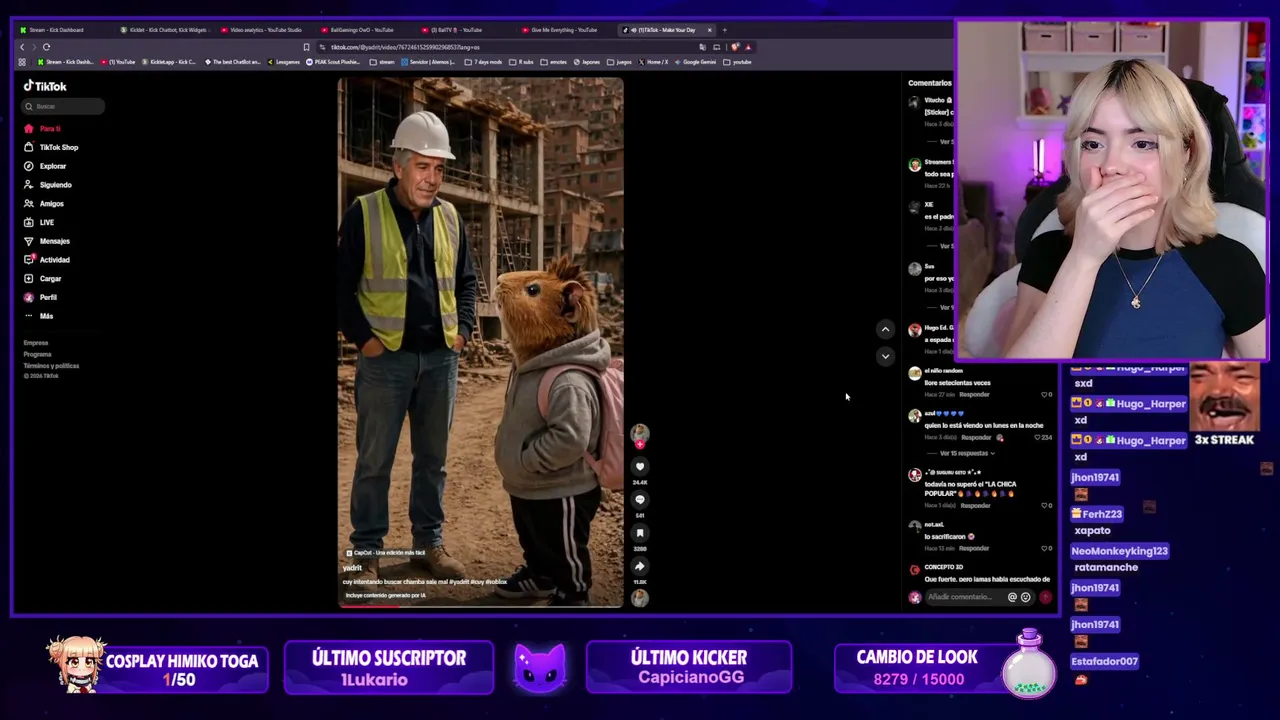
Task: Like the "LA CHICA POPULAR" comment
Action: 1046,505
